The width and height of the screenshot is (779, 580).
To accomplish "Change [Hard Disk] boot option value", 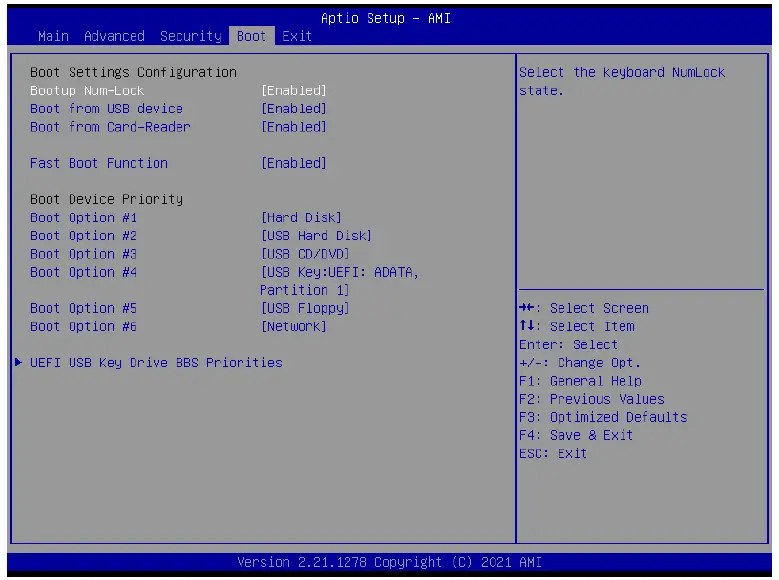I will click(x=302, y=218).
